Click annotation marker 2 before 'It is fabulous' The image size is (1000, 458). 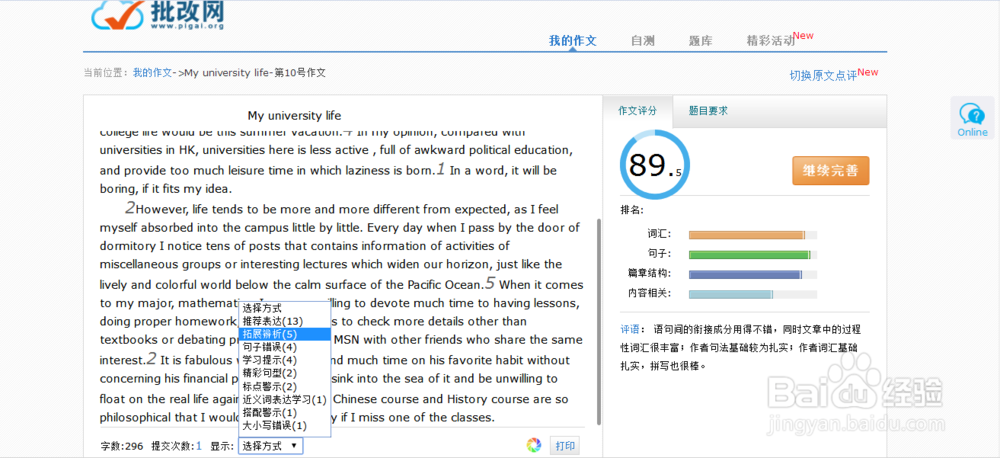[151, 358]
